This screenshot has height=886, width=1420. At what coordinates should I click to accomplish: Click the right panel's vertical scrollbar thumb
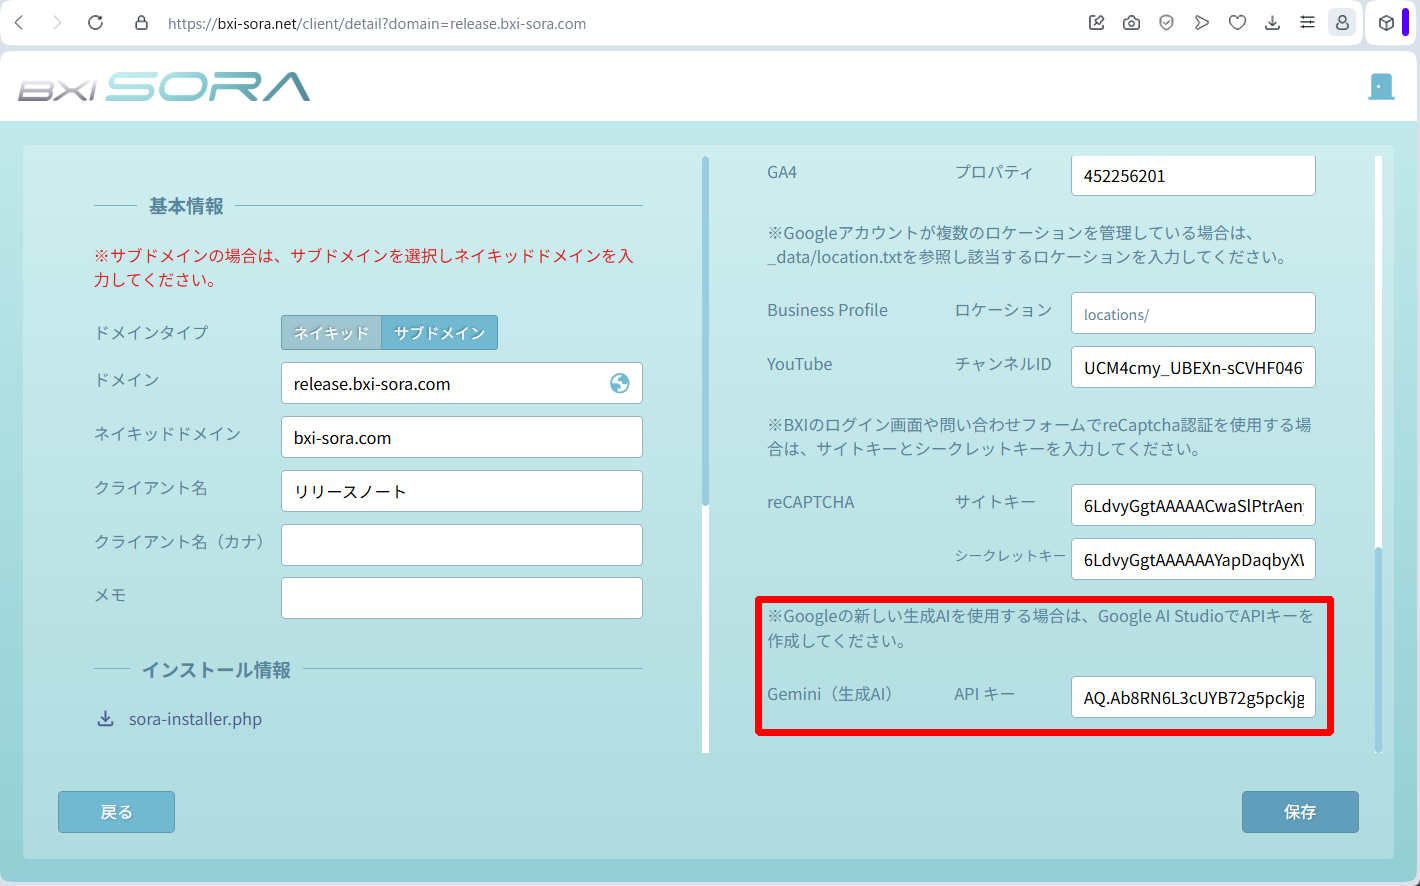pyautogui.click(x=1378, y=648)
